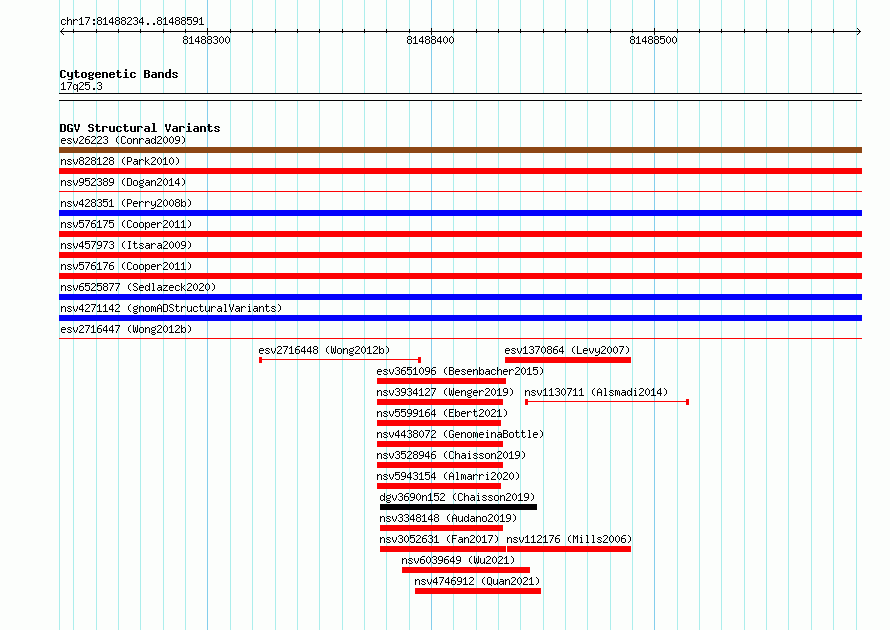
Task: Select the blue nsv4271142 variant bar
Action: point(460,318)
